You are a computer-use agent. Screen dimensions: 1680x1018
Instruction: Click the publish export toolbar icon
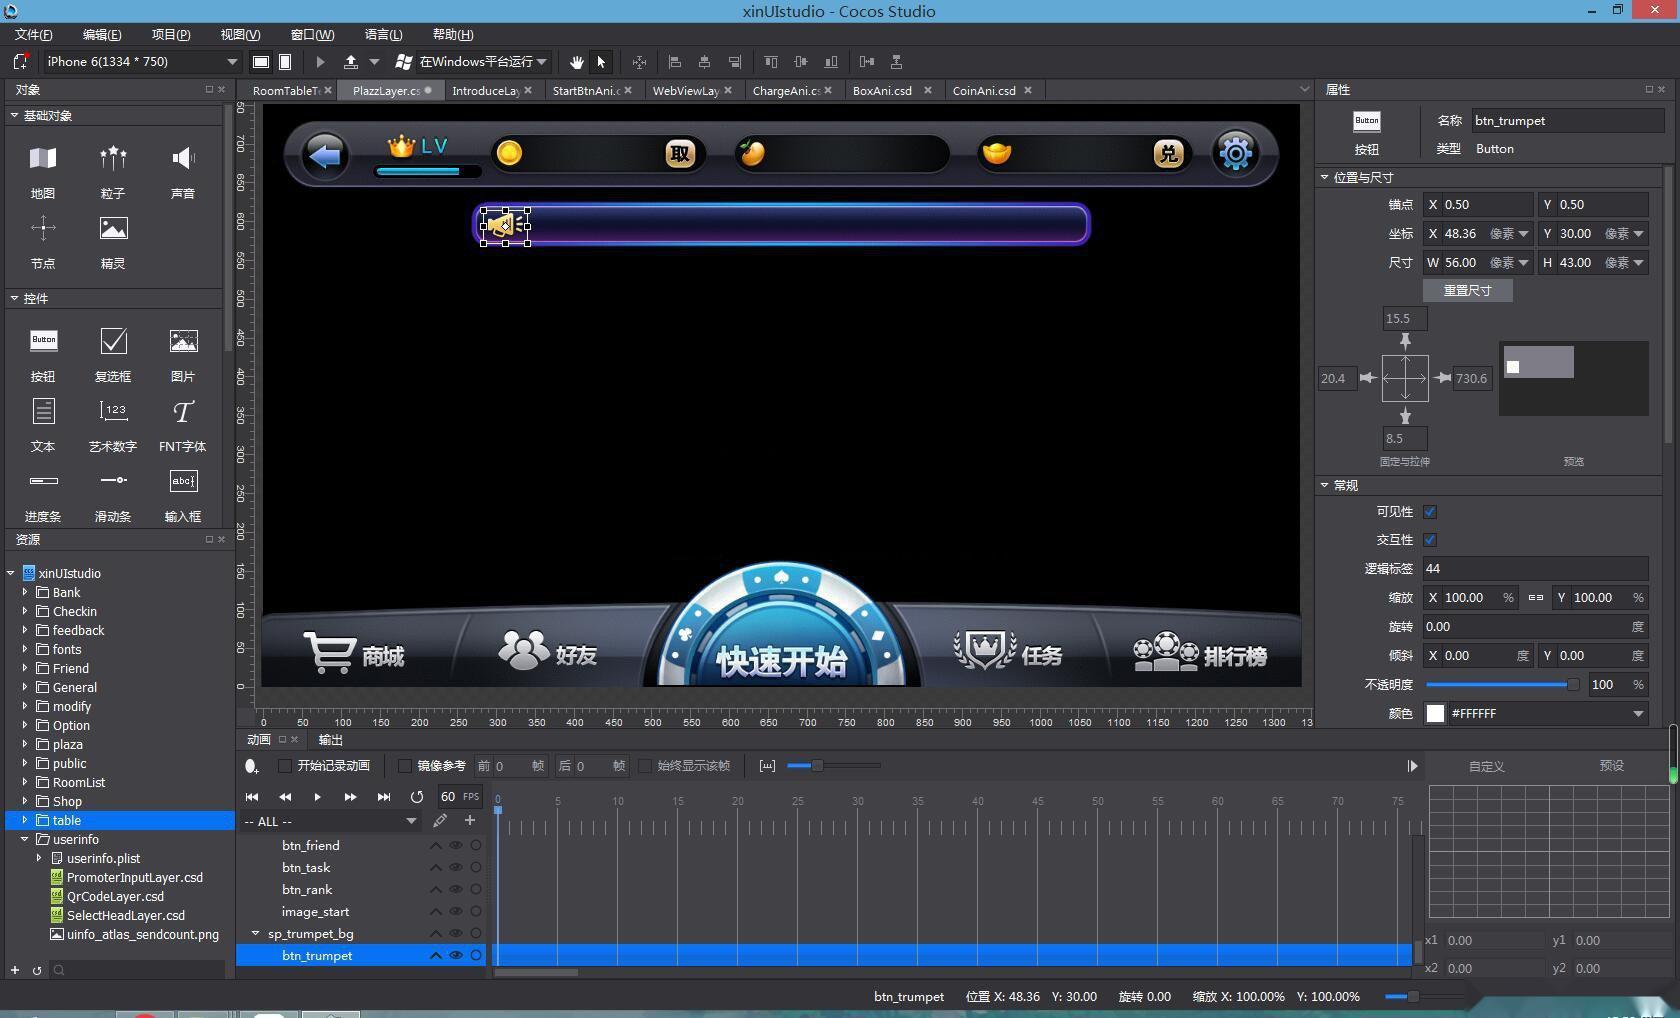tap(351, 62)
